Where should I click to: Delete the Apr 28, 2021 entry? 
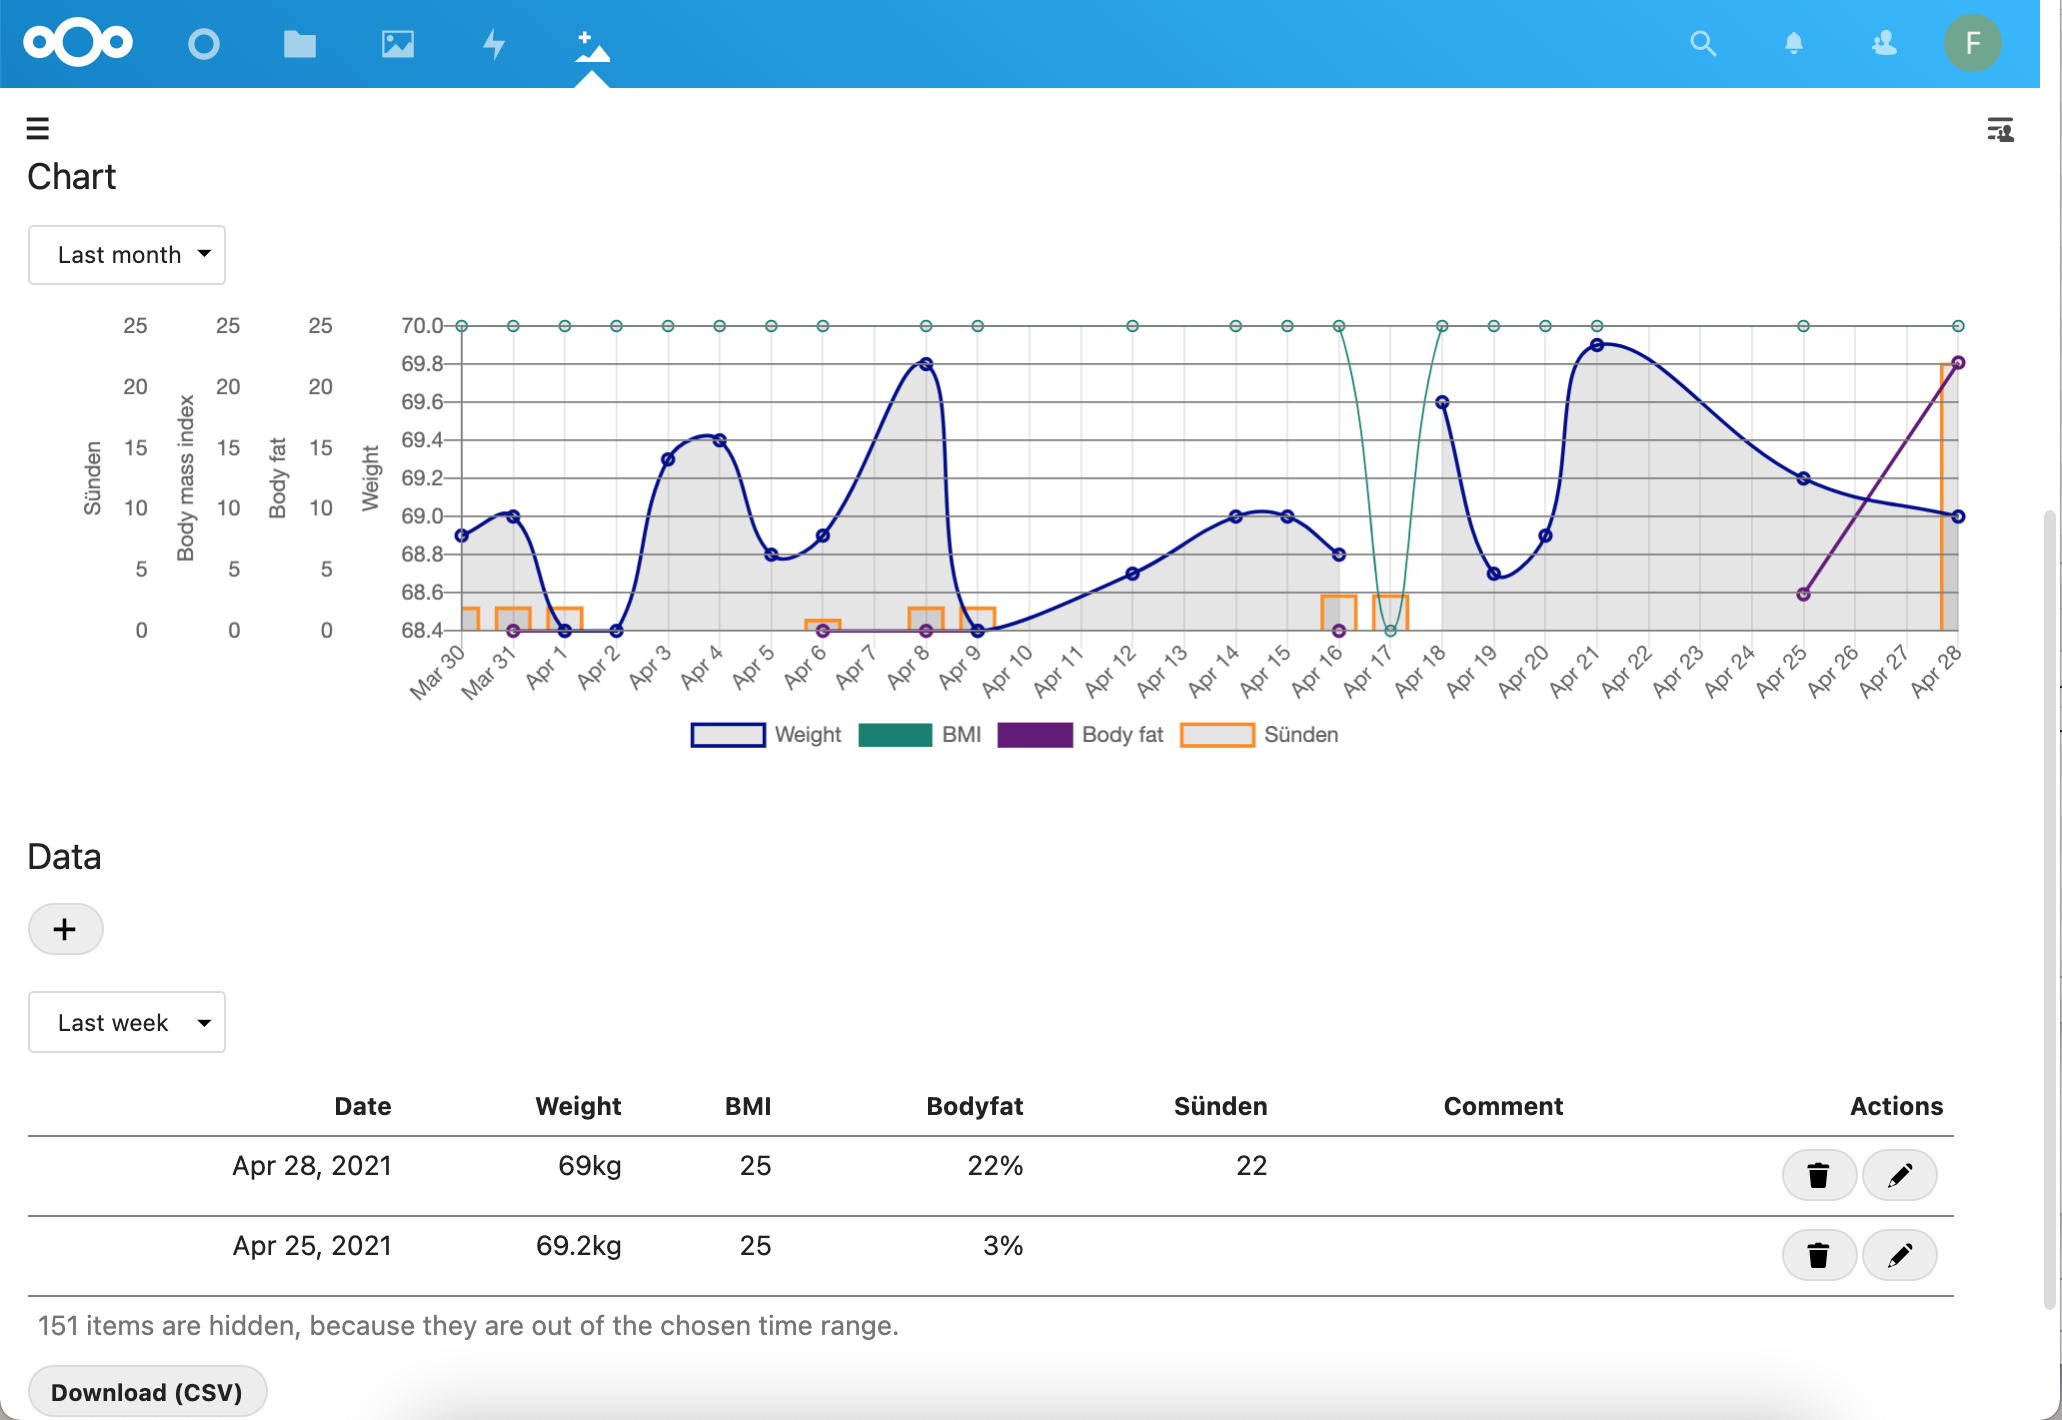[x=1819, y=1175]
